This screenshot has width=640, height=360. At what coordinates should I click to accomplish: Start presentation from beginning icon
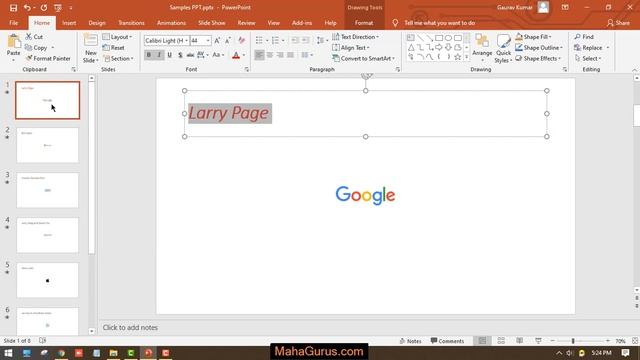pos(58,8)
